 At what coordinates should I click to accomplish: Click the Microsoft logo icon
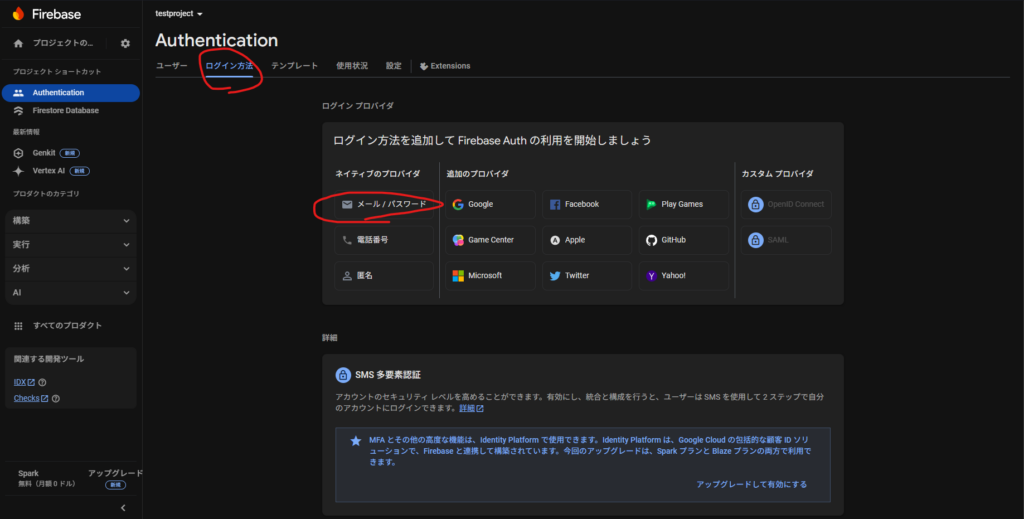click(x=458, y=275)
